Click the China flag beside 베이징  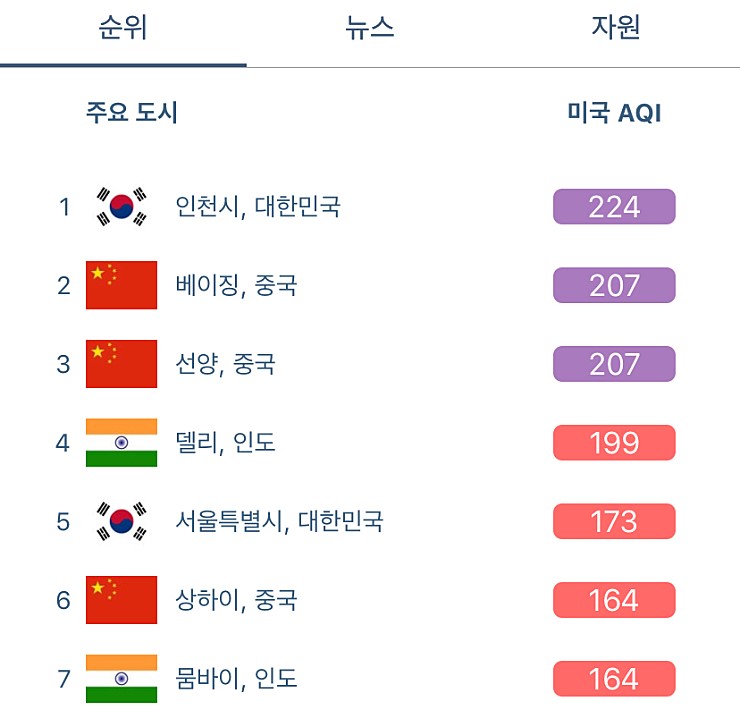pyautogui.click(x=121, y=285)
